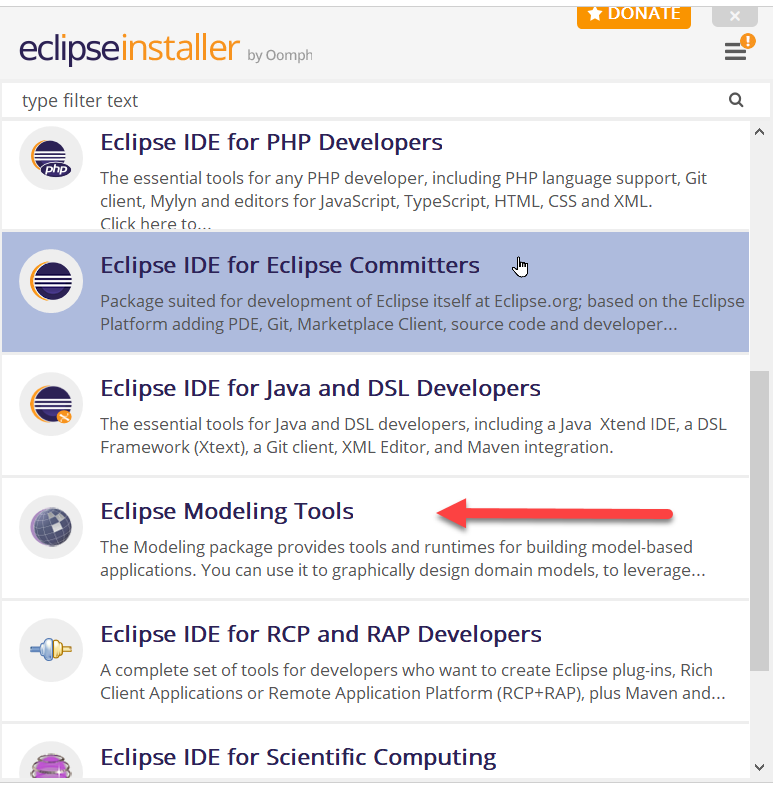The height and width of the screenshot is (790, 773).
Task: Click the RCP and RAP Developers plug icon
Action: coord(51,650)
